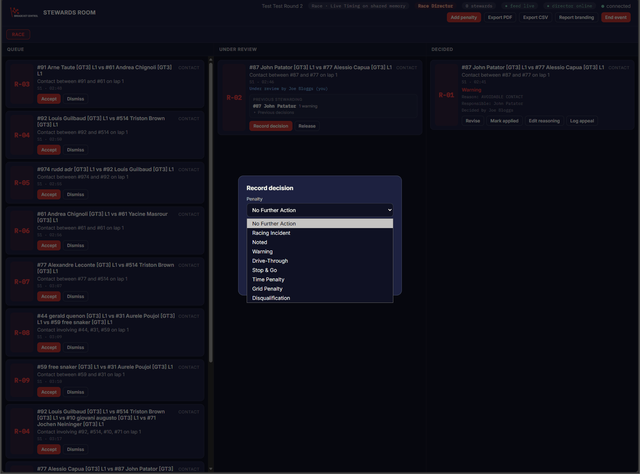Dismiss the four-car incident with Jochen Neininger
The width and height of the screenshot is (640, 474).
point(76,449)
